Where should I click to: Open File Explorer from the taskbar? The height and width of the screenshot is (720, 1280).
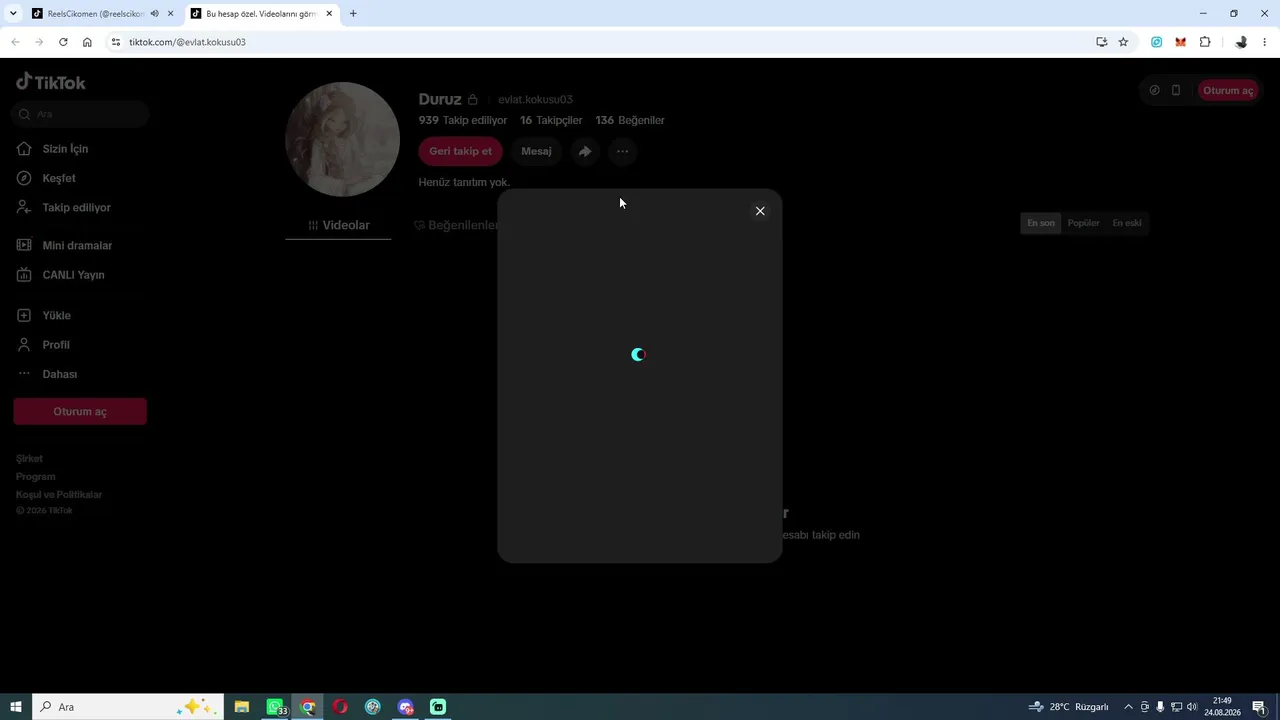[x=242, y=707]
